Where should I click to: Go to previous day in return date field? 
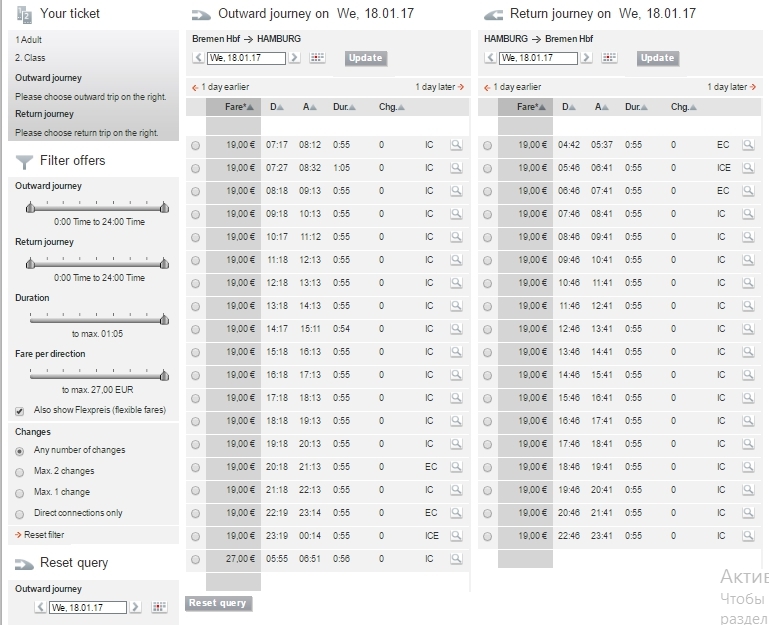pyautogui.click(x=490, y=58)
